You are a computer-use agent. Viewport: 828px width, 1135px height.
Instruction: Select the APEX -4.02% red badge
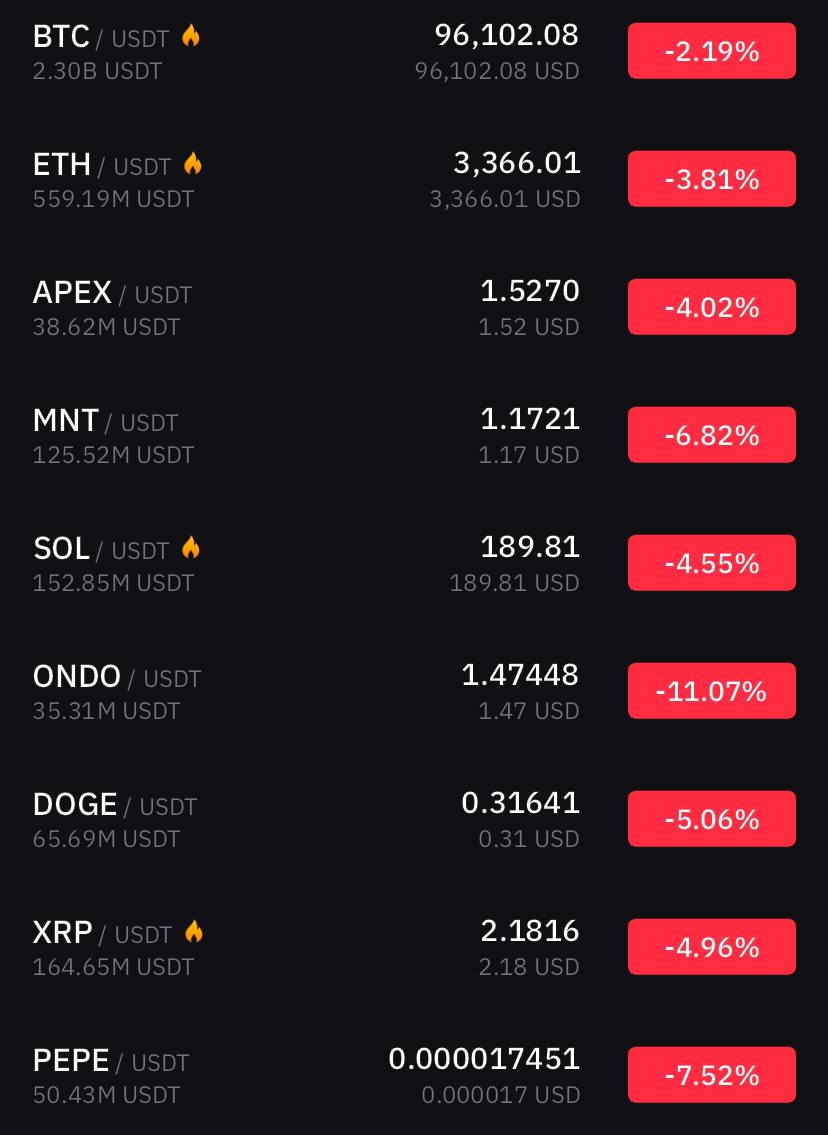[711, 307]
